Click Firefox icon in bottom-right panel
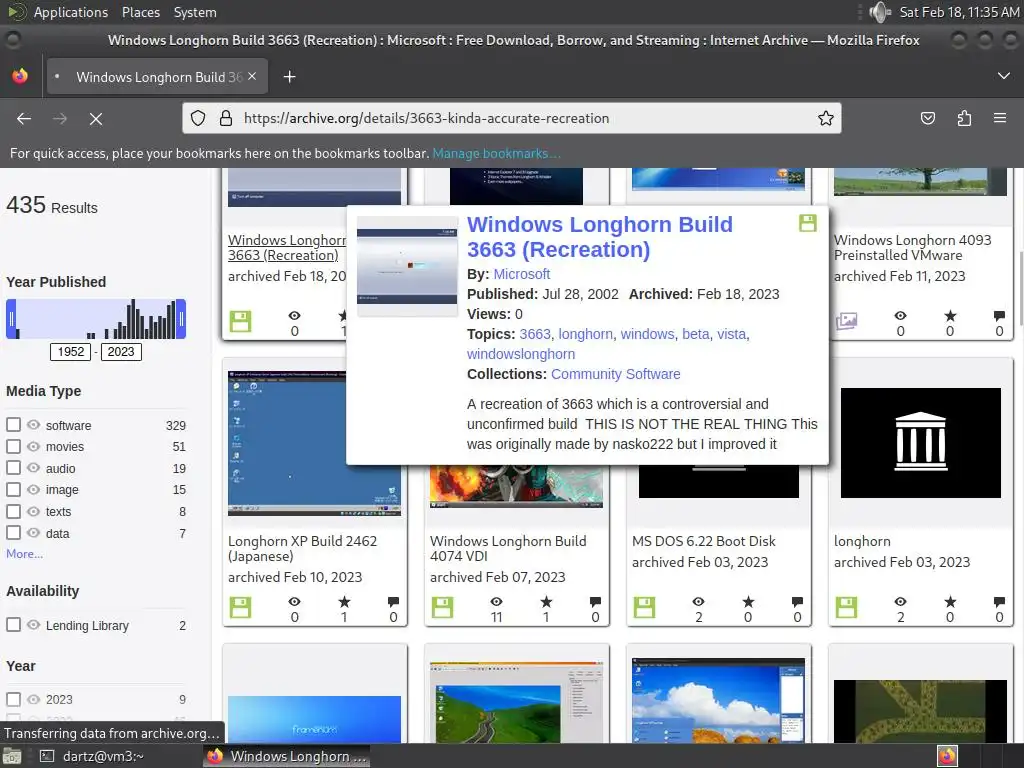 pyautogui.click(x=947, y=756)
